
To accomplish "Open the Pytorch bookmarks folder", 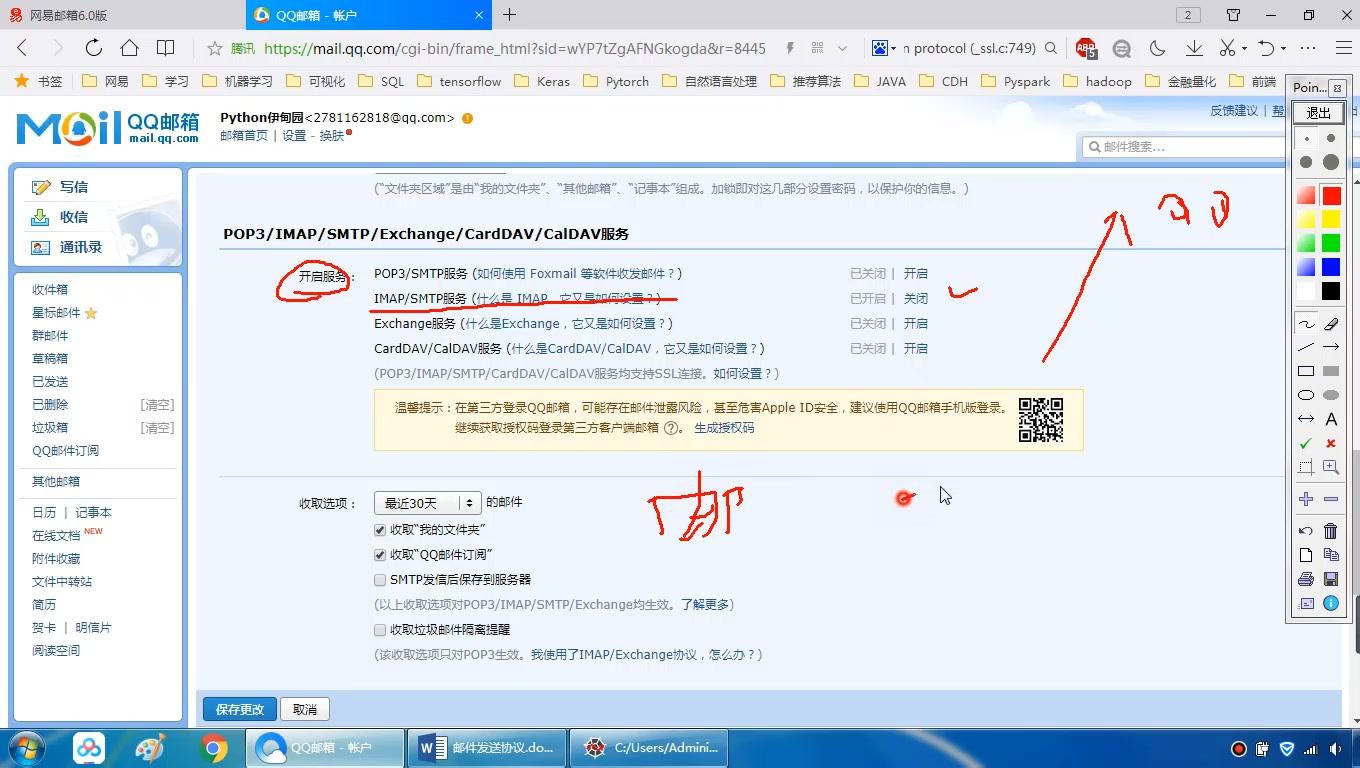I will pyautogui.click(x=616, y=81).
